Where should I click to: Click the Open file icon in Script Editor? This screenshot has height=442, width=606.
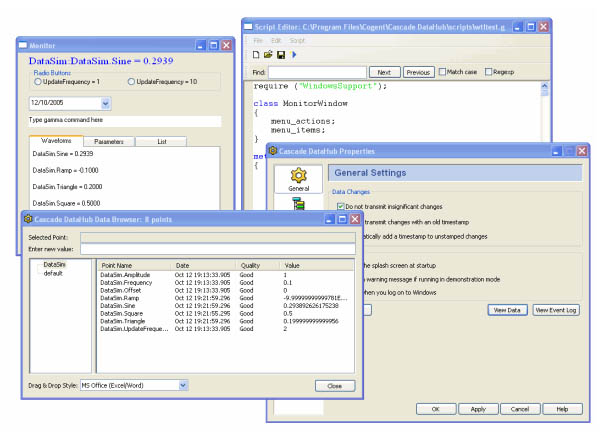click(268, 55)
